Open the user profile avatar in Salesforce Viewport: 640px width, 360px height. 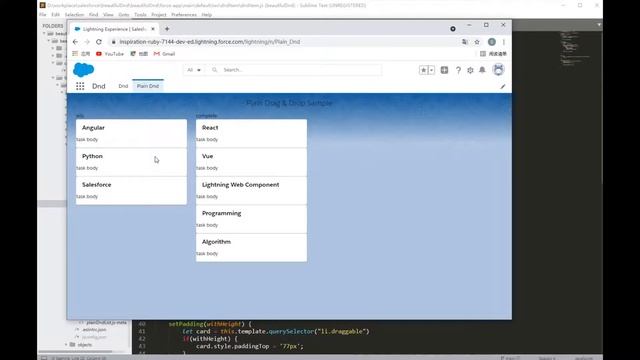click(x=498, y=70)
